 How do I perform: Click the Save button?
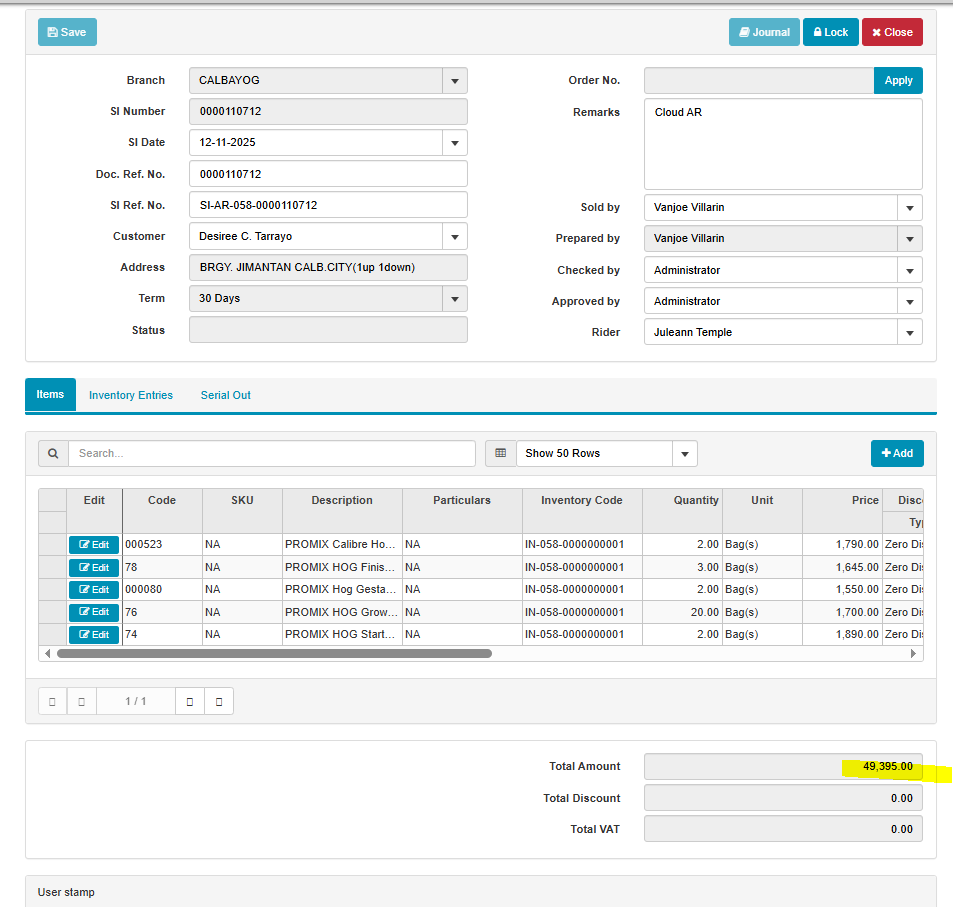pyautogui.click(x=67, y=32)
